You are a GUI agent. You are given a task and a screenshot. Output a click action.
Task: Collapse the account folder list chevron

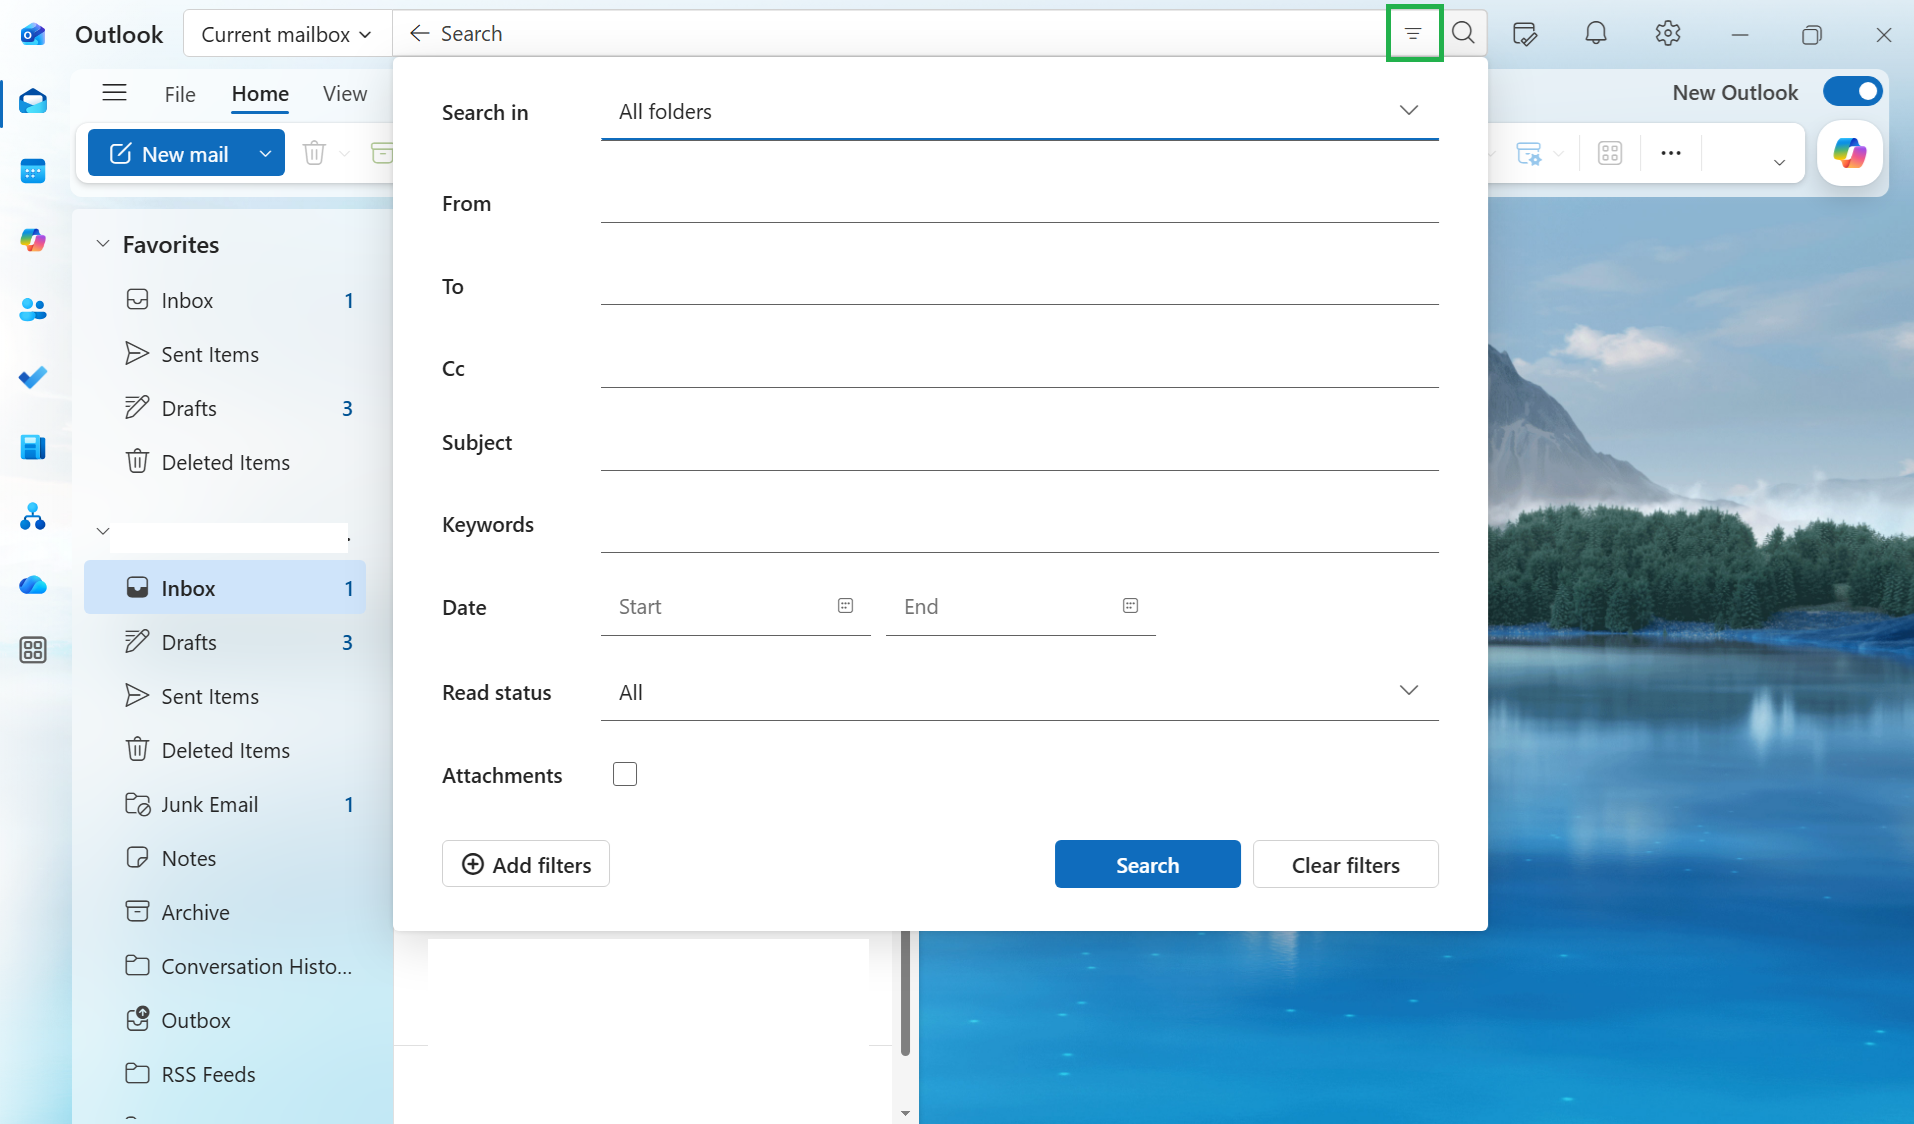(x=103, y=531)
